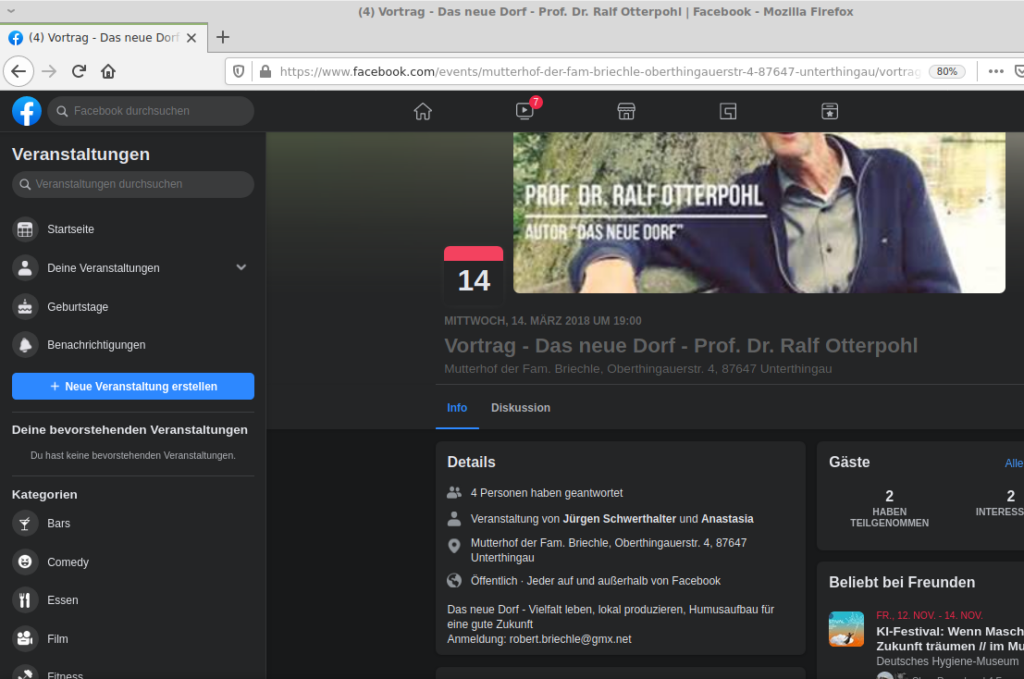Click '2 Haben teilgenommen' guest count
The width and height of the screenshot is (1024, 679).
(889, 508)
